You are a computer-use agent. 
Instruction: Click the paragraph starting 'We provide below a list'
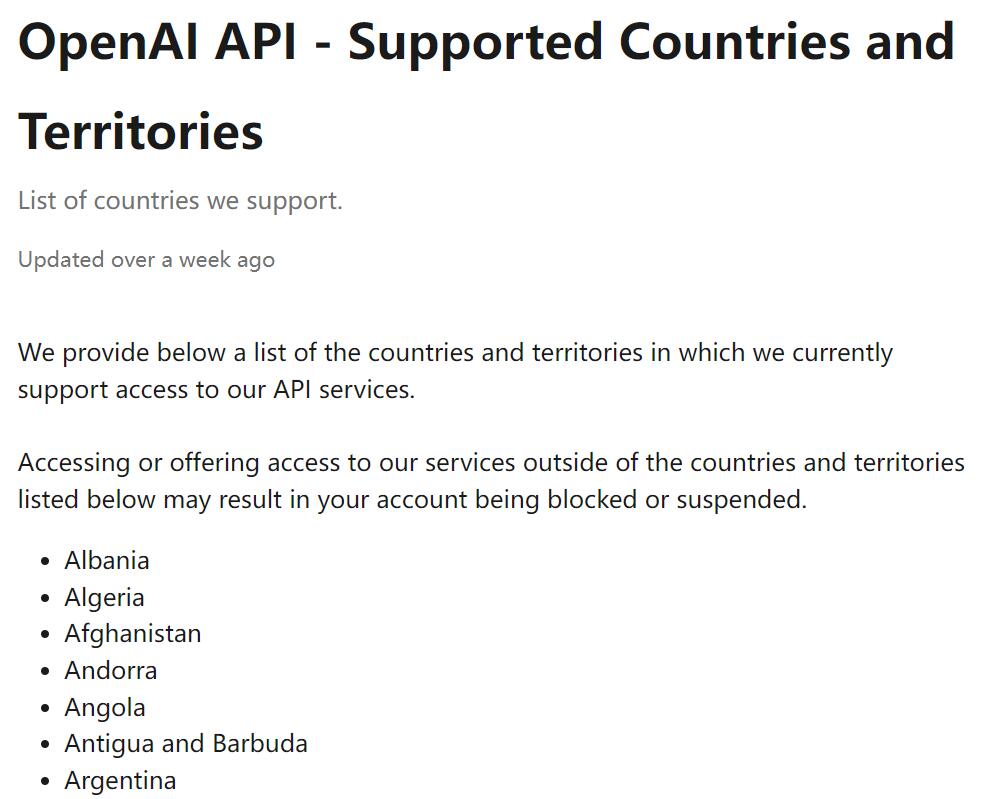pos(455,353)
